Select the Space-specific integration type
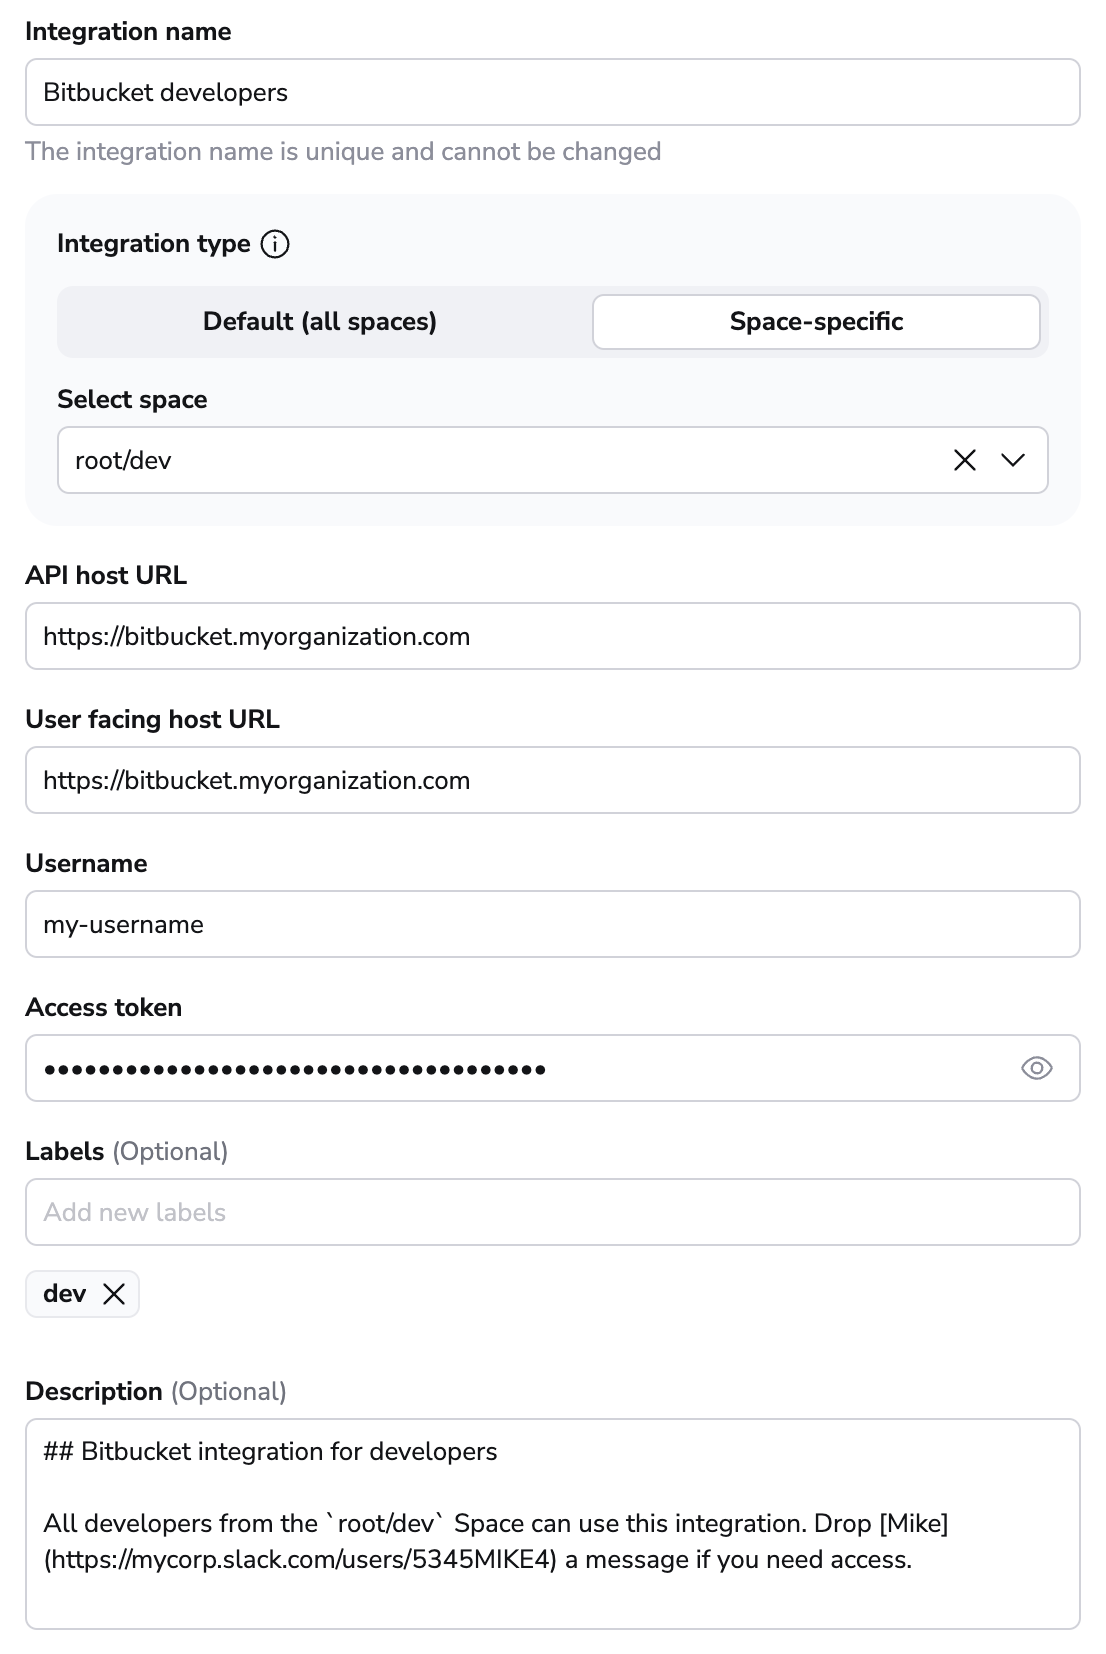This screenshot has height=1654, width=1106. coord(816,322)
